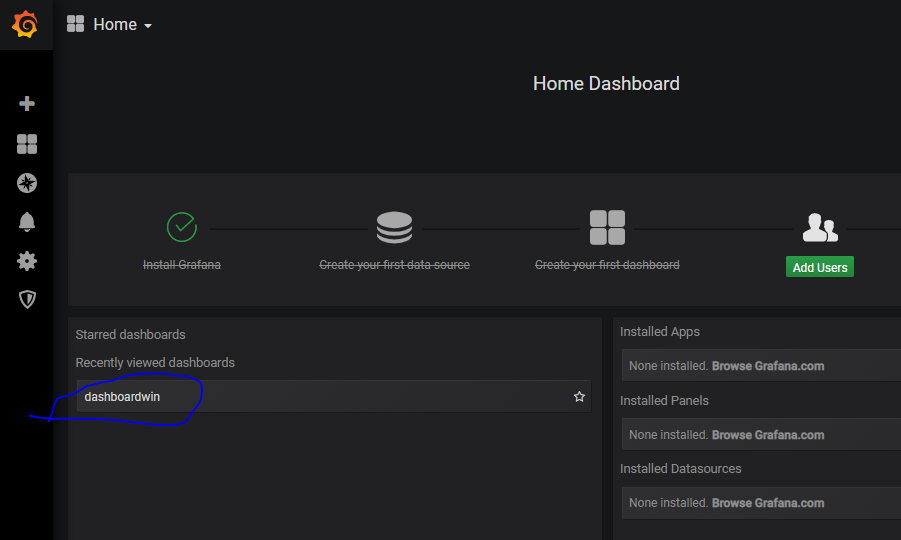Open the Explore compass icon in sidebar
Image resolution: width=901 pixels, height=540 pixels.
[x=27, y=183]
